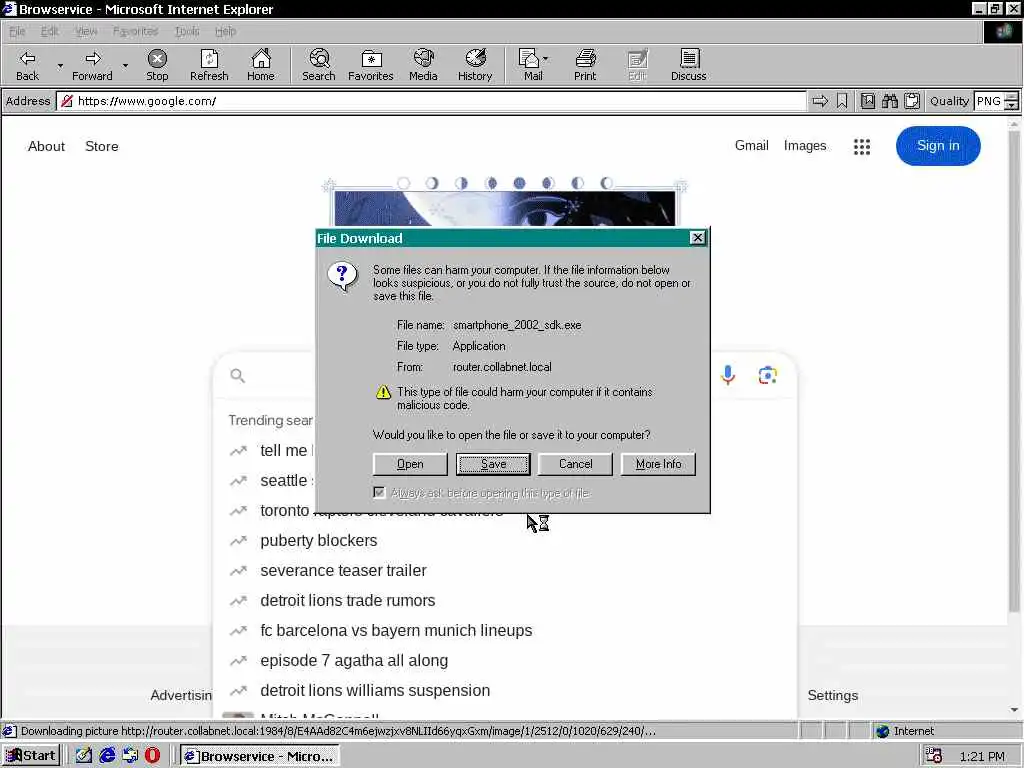Click the vertical page scrollbar

(1014, 372)
